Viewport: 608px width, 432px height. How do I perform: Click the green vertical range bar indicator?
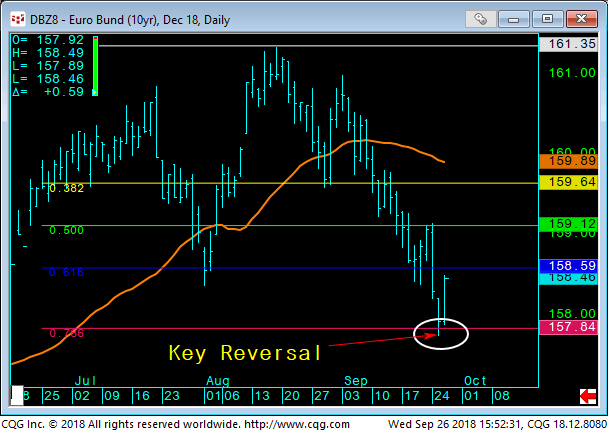pyautogui.click(x=94, y=67)
